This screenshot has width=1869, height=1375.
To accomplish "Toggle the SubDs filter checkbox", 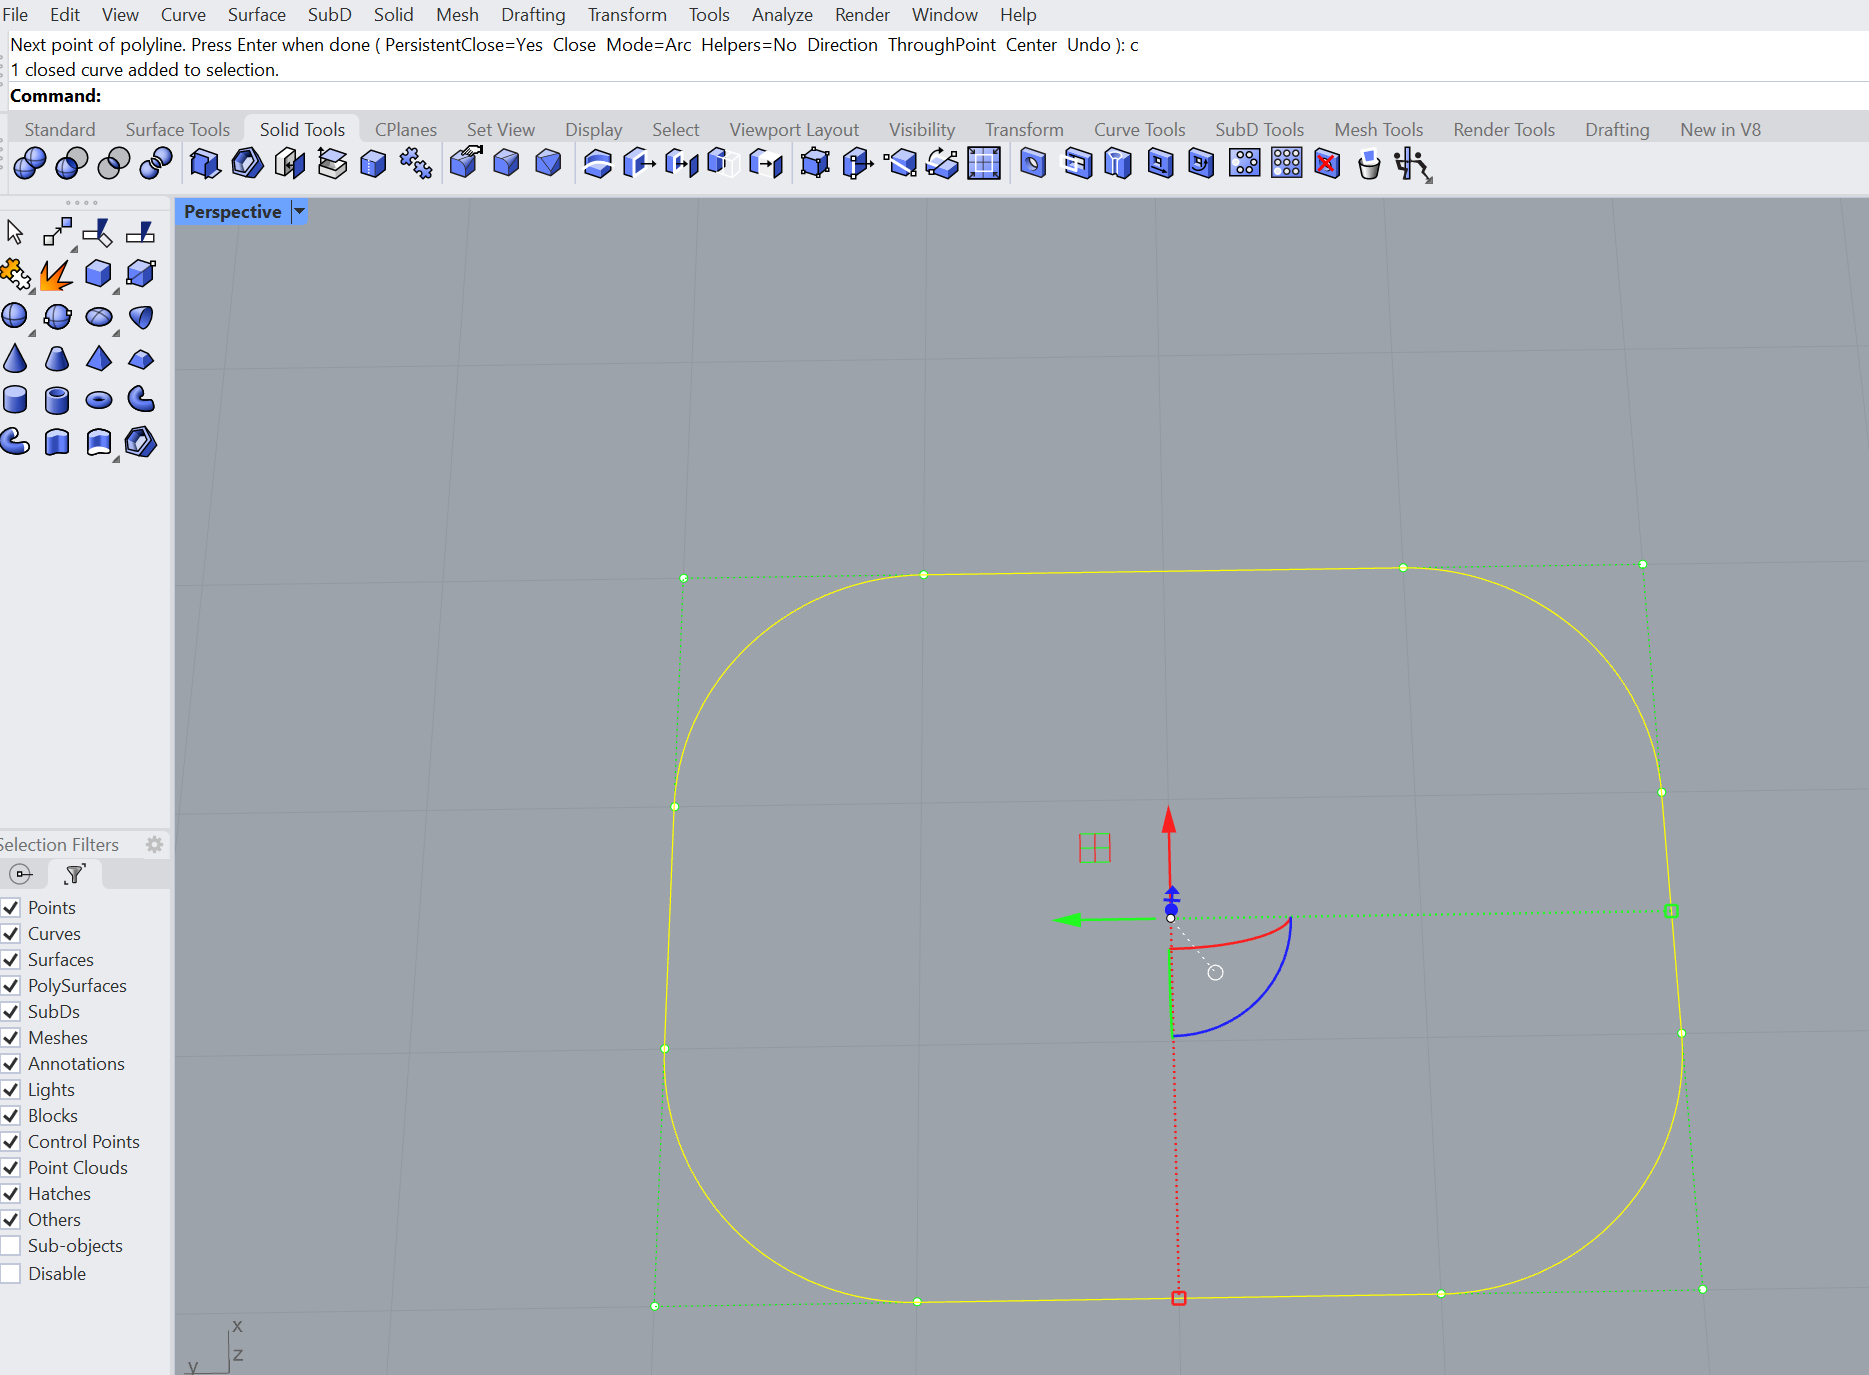I will 11,1012.
